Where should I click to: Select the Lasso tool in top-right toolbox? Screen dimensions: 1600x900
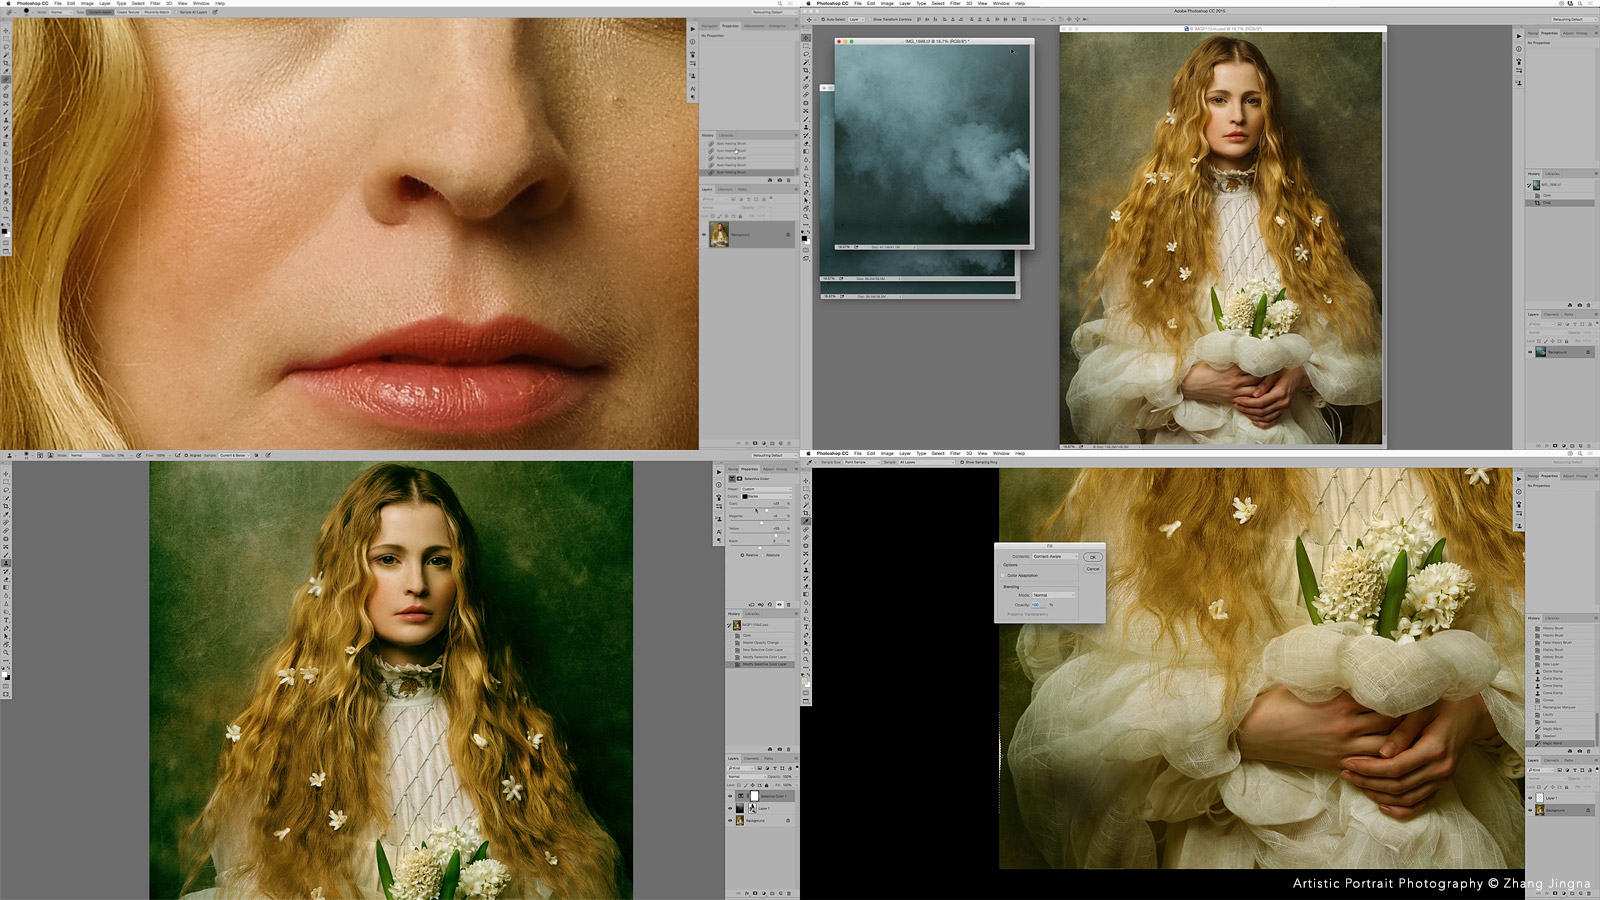[806, 54]
